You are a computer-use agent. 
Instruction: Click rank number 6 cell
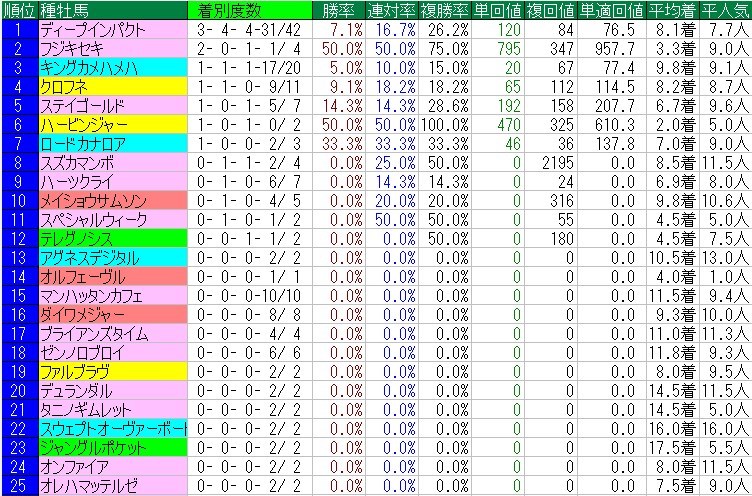[19, 125]
